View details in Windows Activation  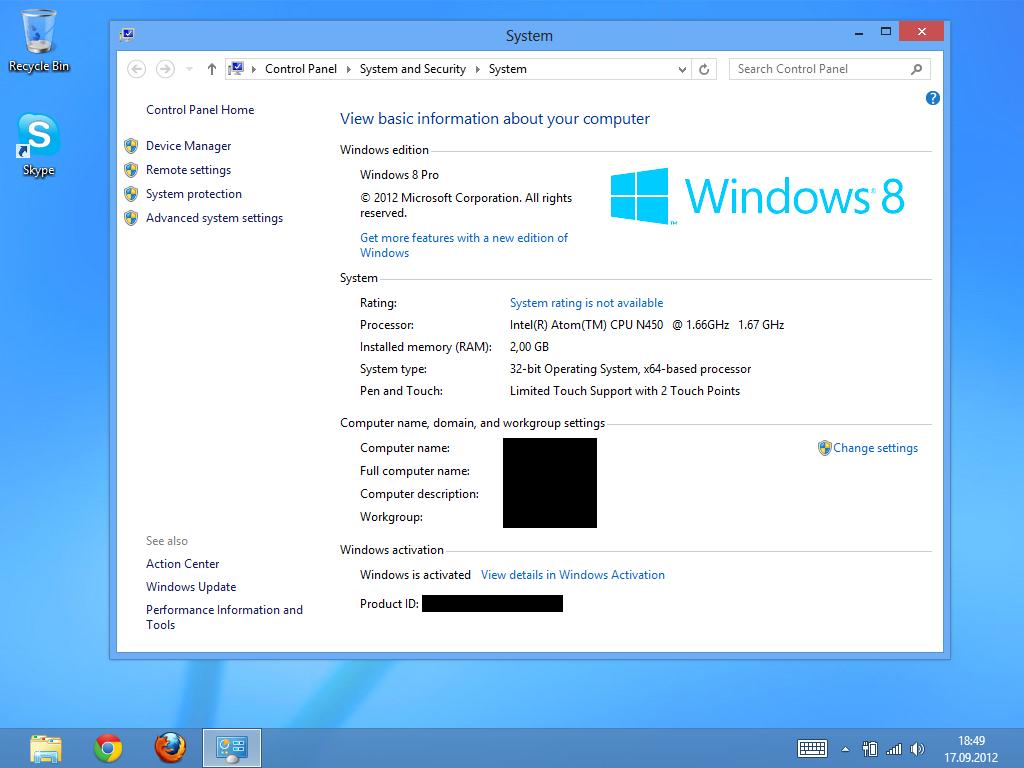pos(573,575)
